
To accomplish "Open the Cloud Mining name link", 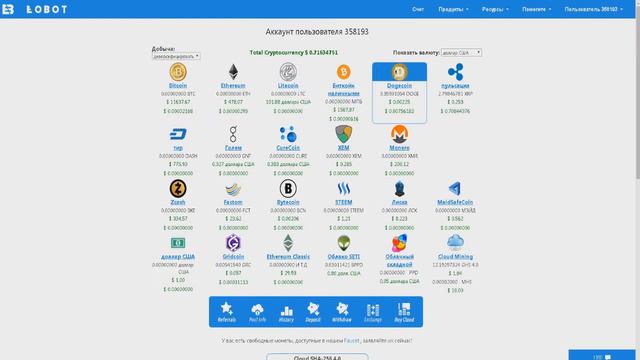I will [455, 257].
